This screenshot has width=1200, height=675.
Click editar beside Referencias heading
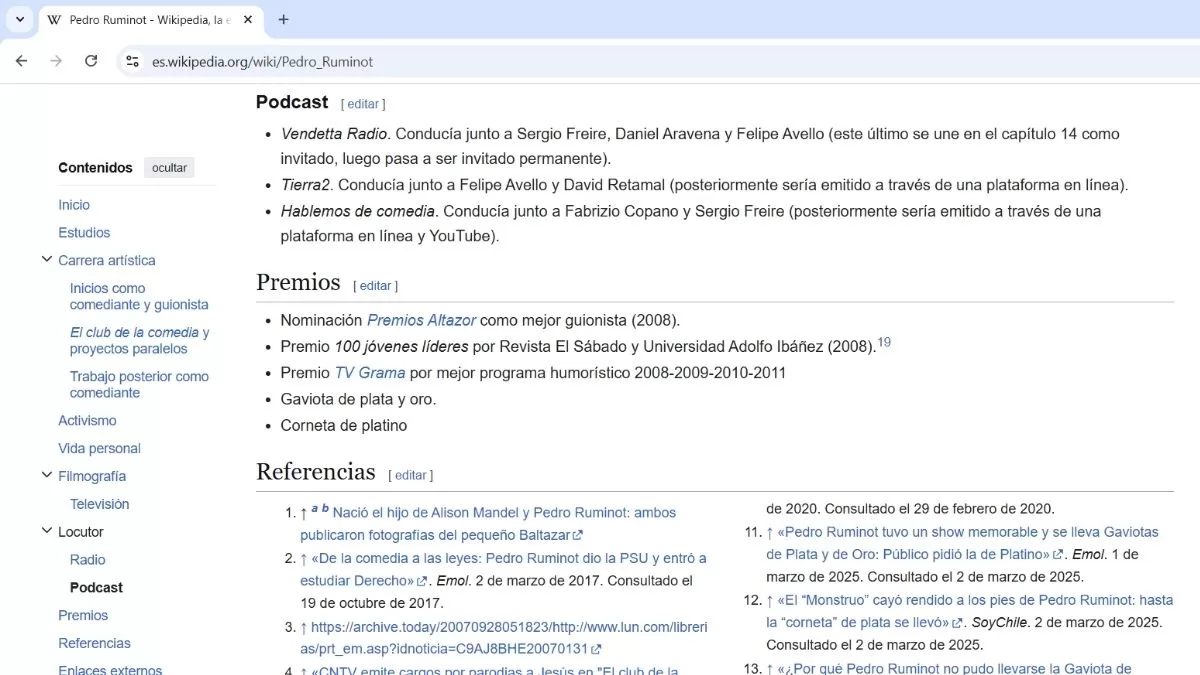pos(410,475)
